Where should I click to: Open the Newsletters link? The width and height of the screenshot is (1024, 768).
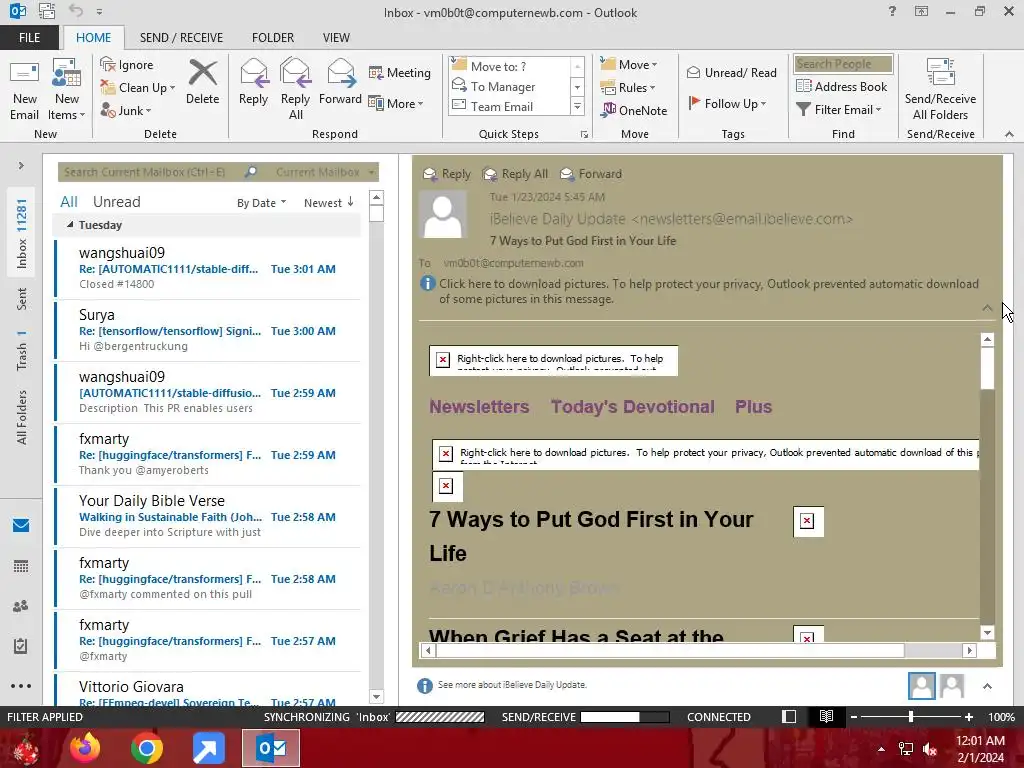click(x=479, y=406)
